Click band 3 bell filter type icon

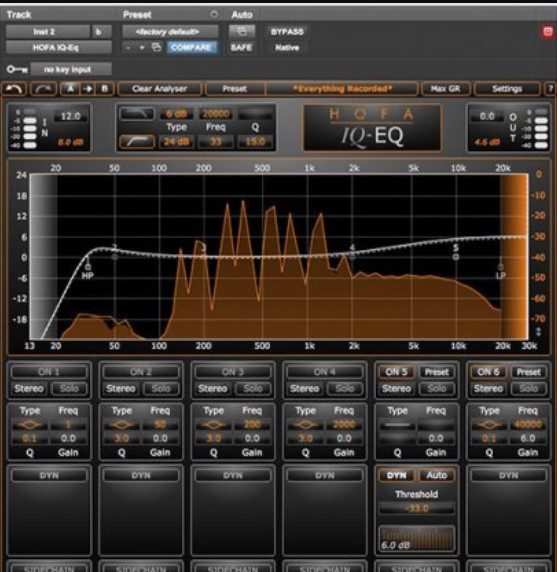pyautogui.click(x=214, y=425)
